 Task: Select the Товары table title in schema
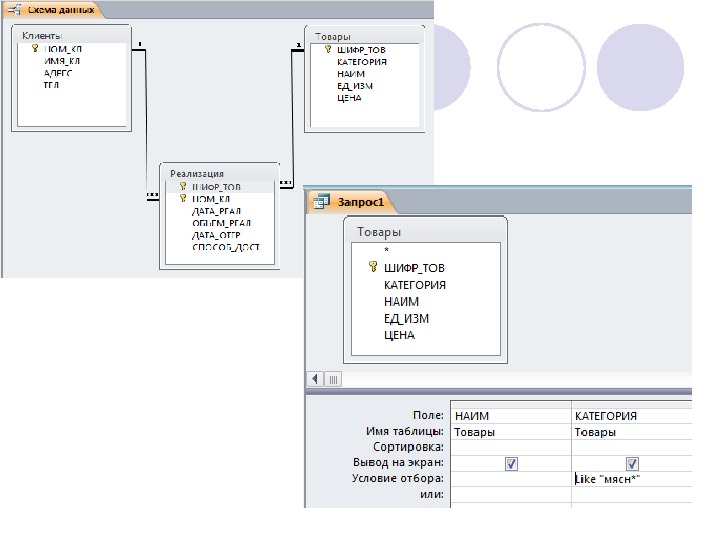tap(332, 36)
